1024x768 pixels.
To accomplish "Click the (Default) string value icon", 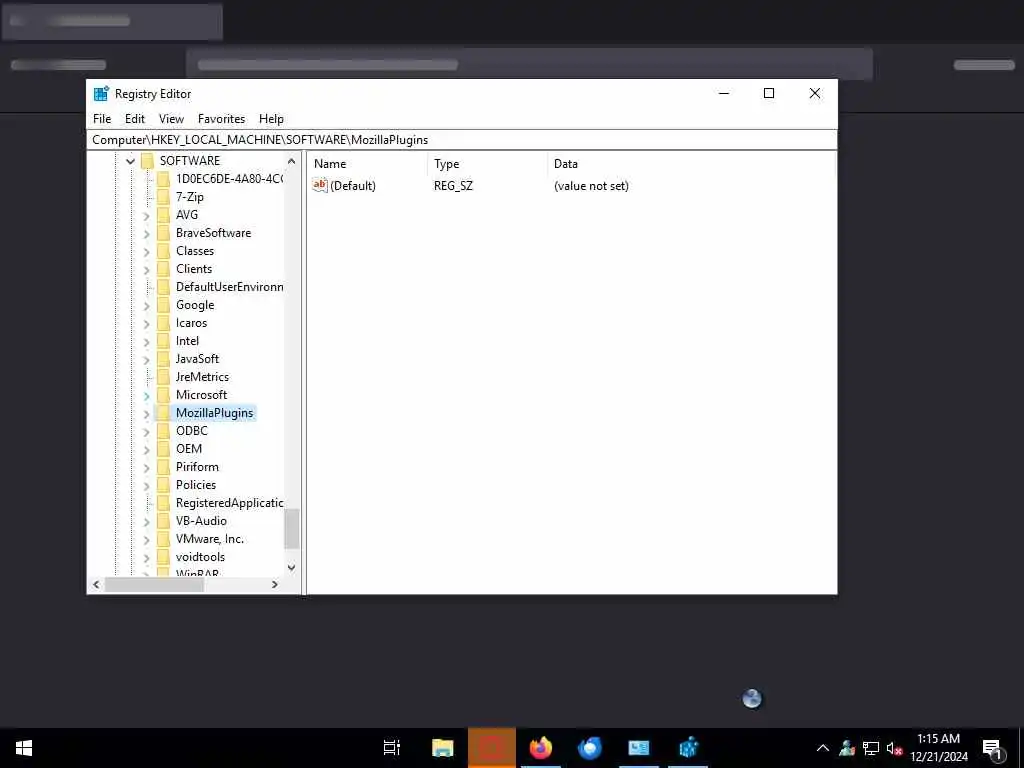I will pyautogui.click(x=320, y=185).
